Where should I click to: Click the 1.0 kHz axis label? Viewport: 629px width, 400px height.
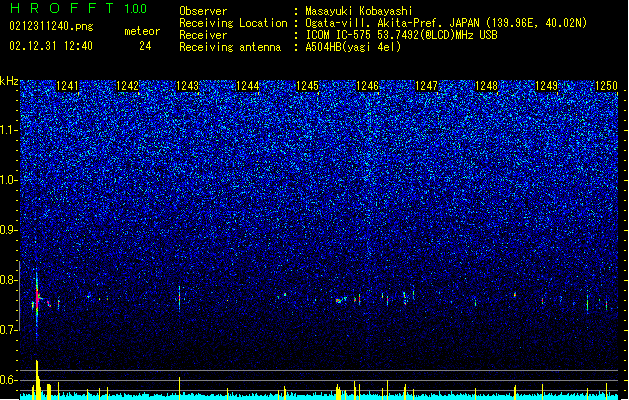point(8,180)
